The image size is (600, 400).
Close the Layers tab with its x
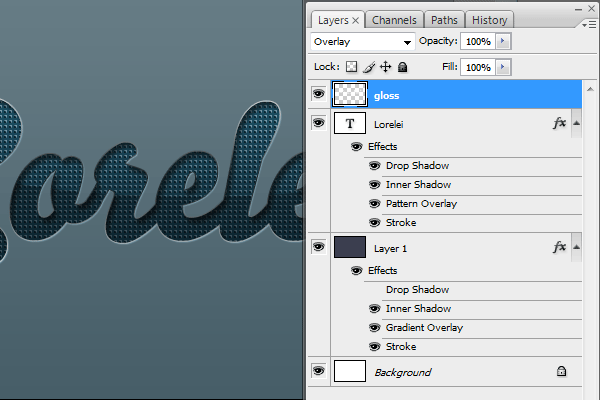[355, 20]
